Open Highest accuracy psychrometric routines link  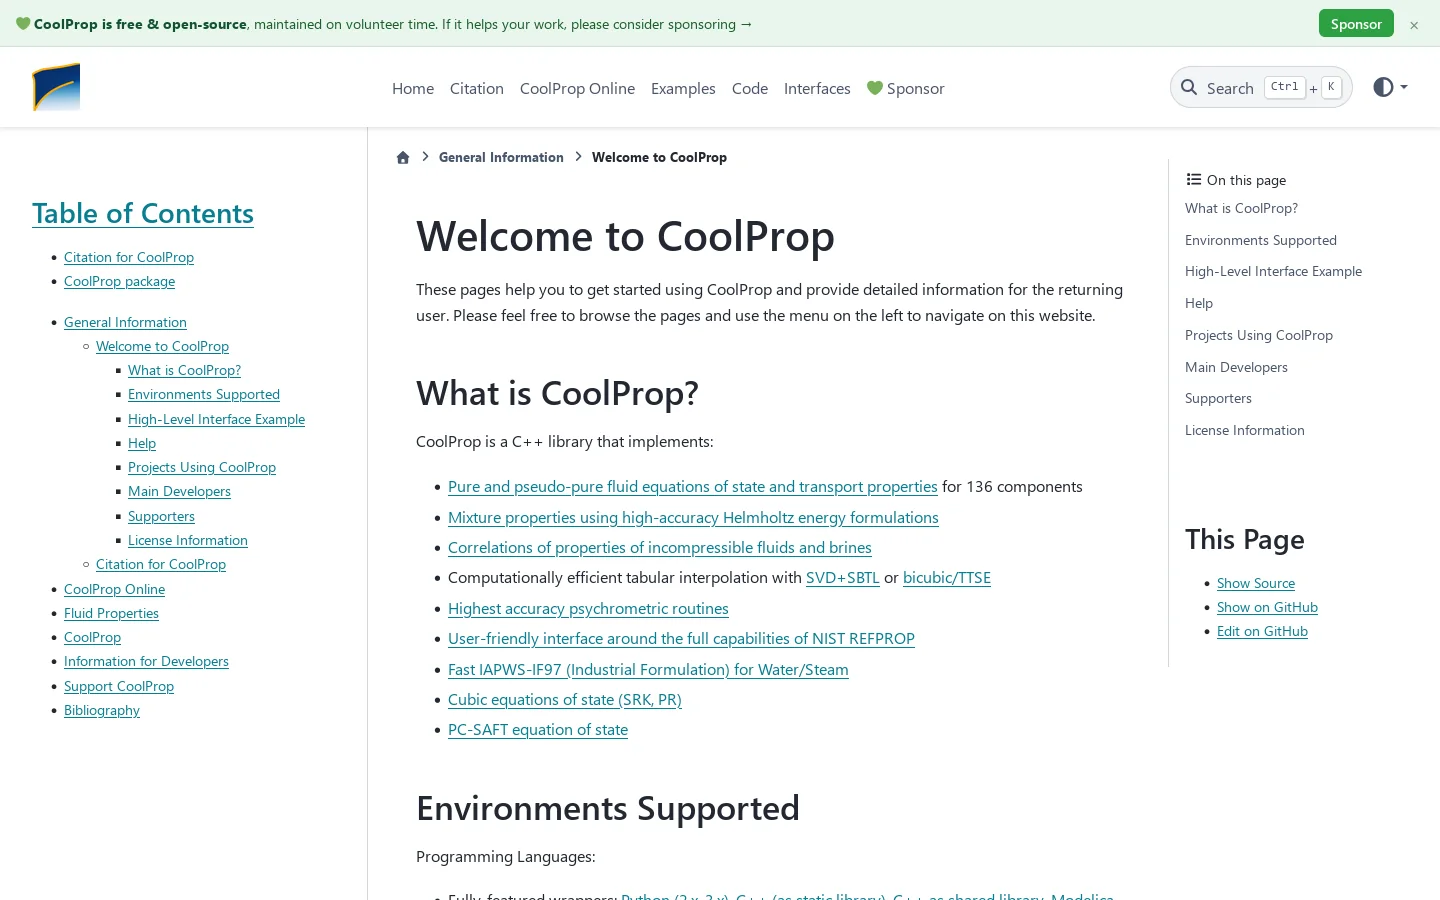588,608
